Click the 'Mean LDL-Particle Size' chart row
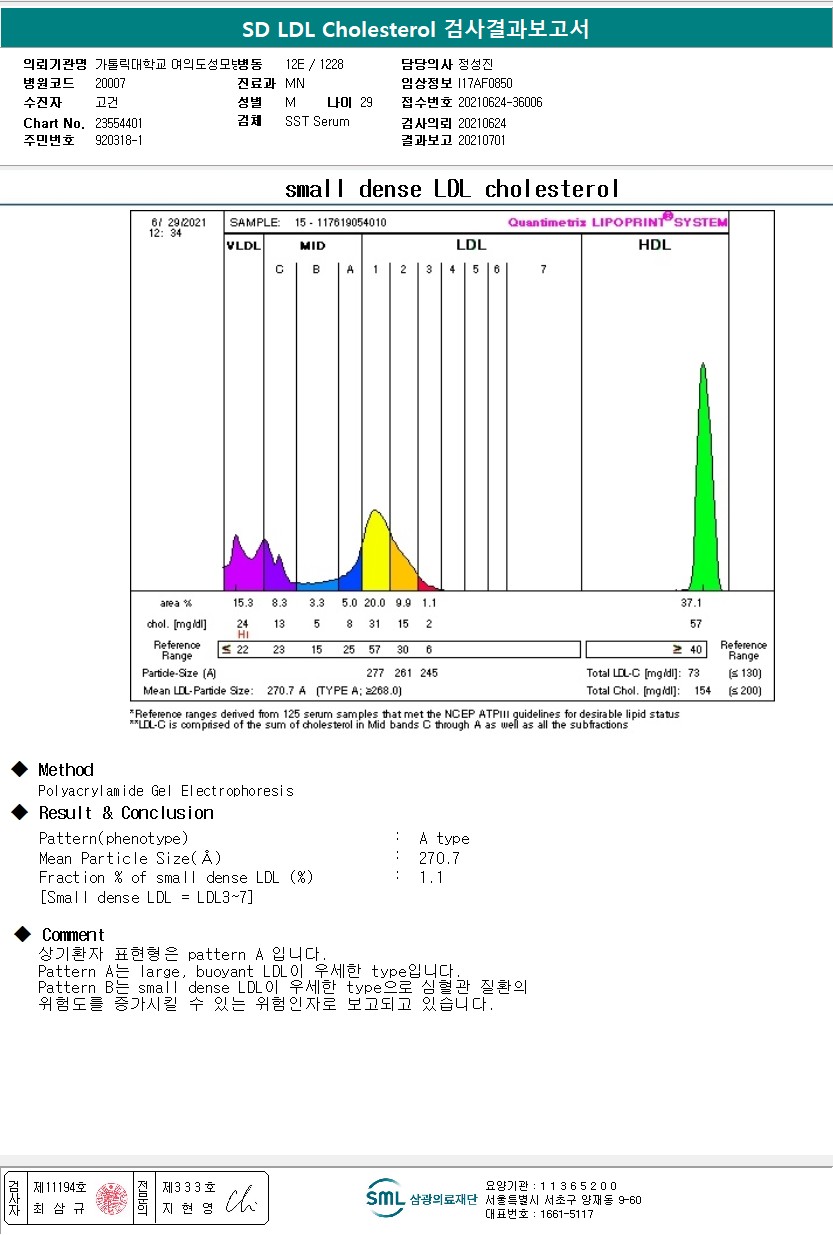 pos(272,690)
